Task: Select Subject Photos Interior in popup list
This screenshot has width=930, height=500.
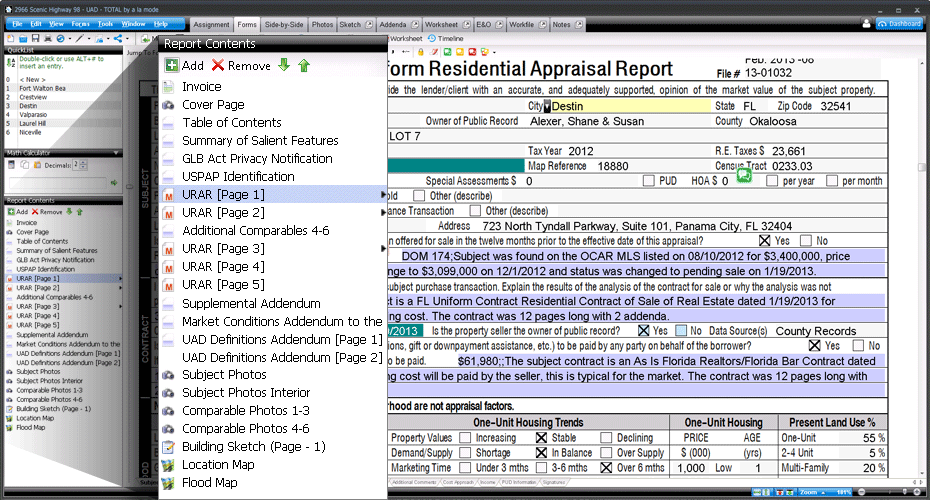Action: tap(246, 393)
